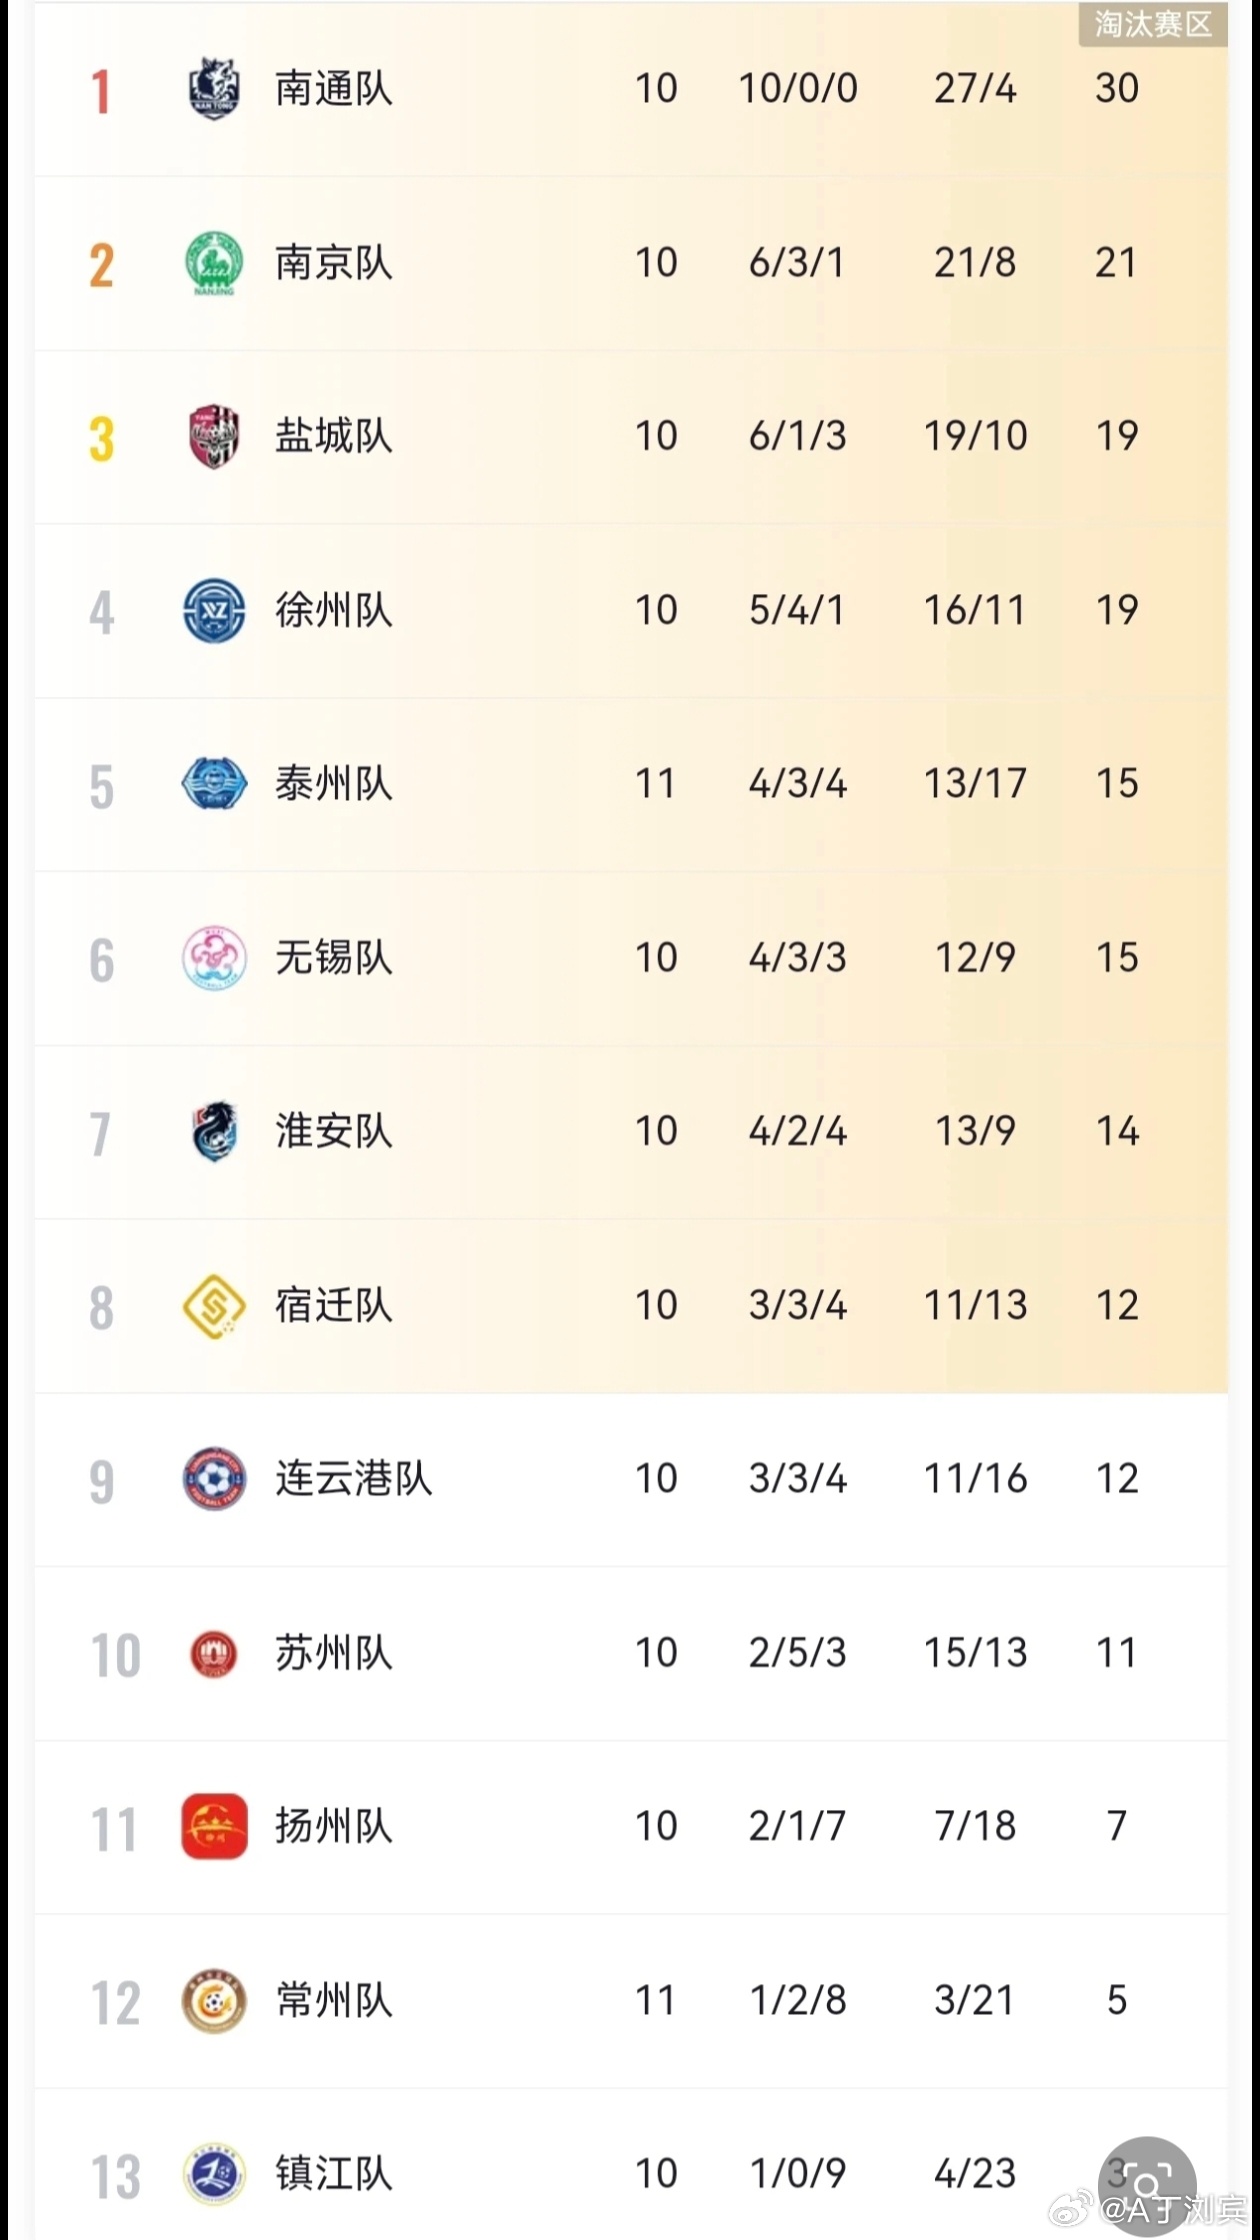The image size is (1260, 2240).
Task: Select the 盐城队 shield badge
Action: 214,437
